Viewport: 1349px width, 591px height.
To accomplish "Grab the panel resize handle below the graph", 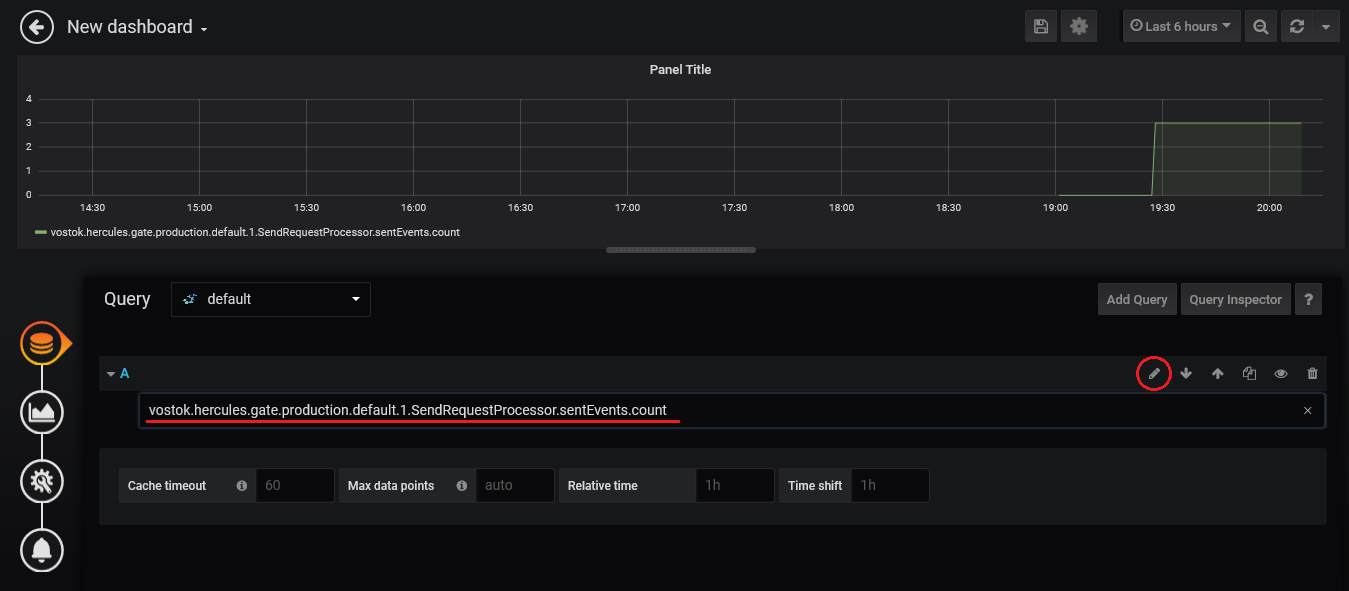I will click(x=681, y=250).
